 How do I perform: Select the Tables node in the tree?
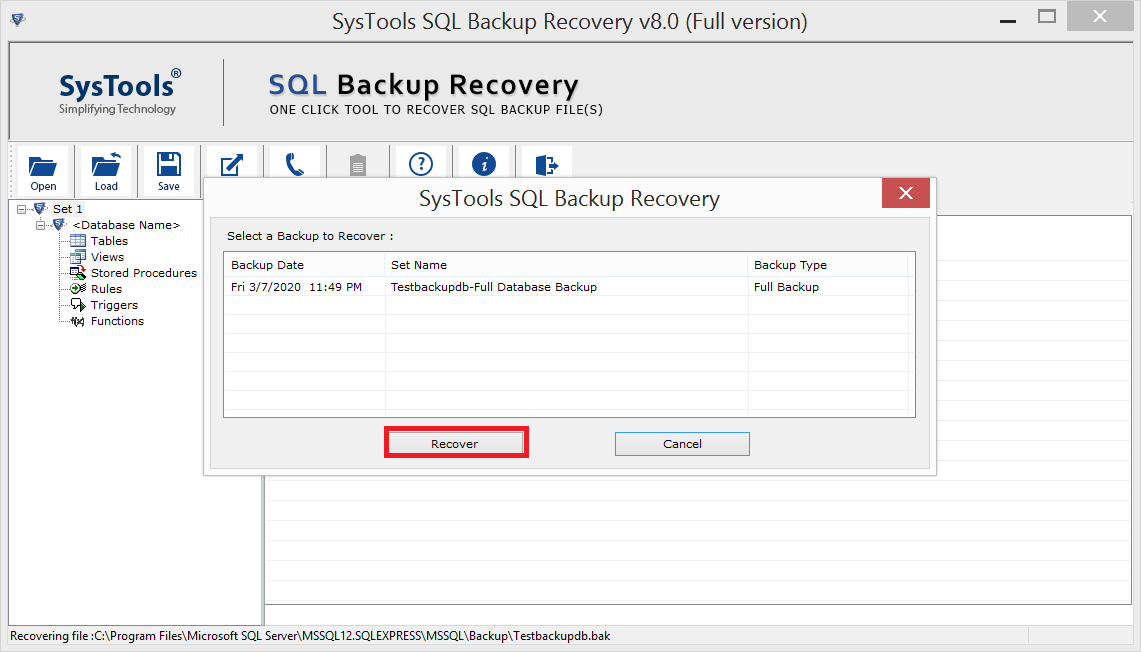coord(109,241)
